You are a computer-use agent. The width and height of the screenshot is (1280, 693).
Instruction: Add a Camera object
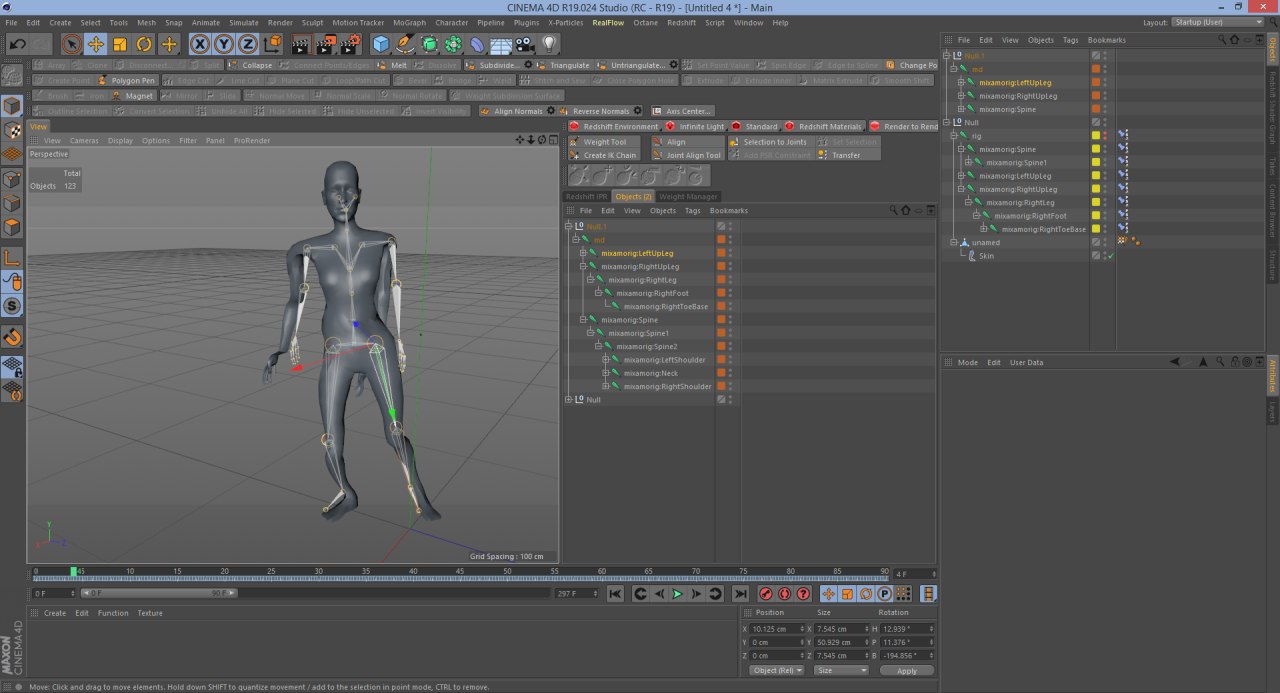click(x=525, y=44)
